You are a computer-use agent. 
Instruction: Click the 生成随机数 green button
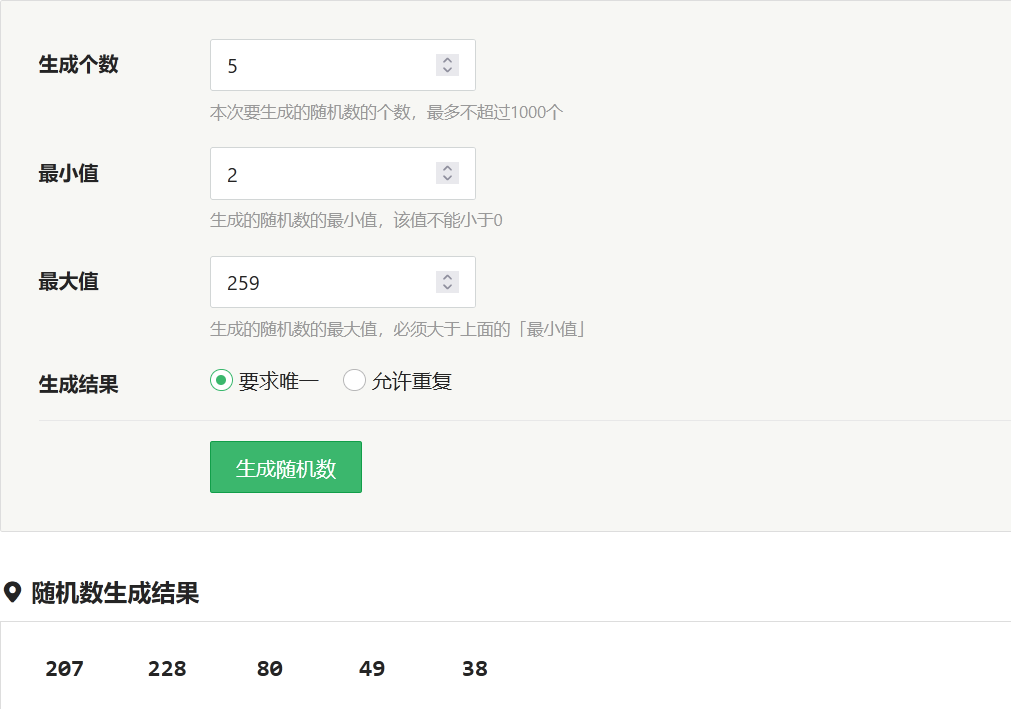coord(286,467)
